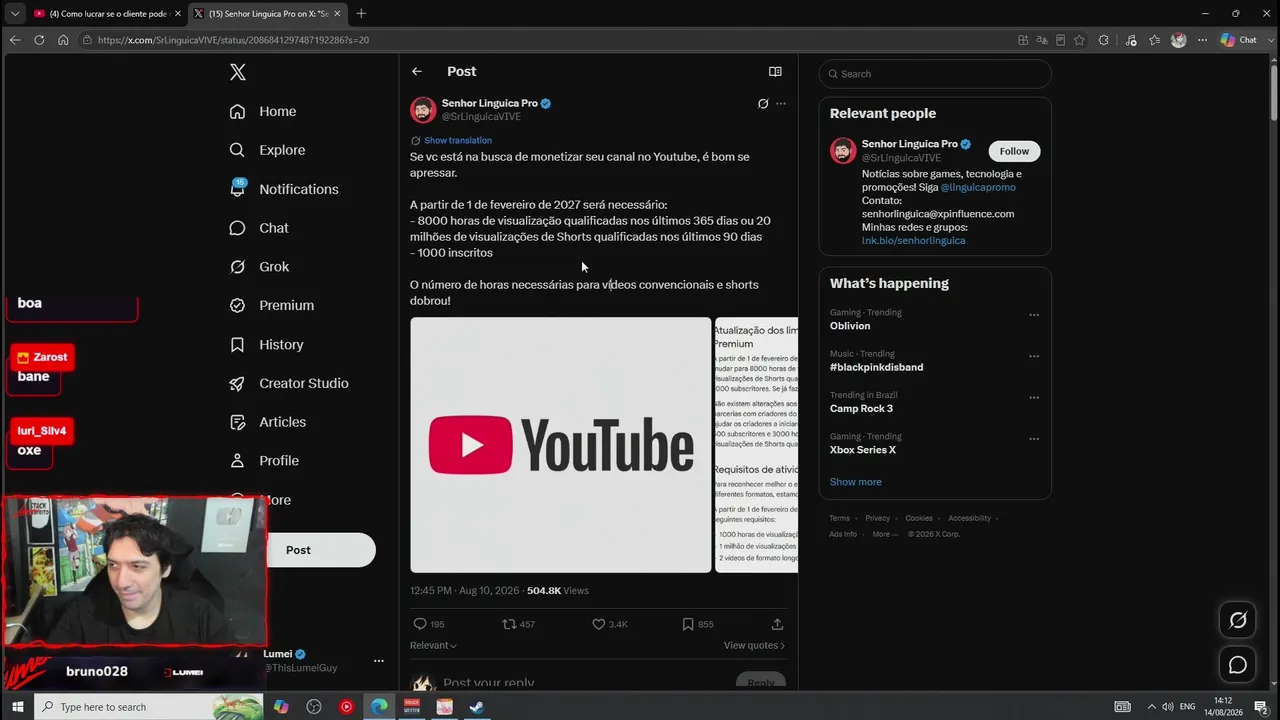1280x720 pixels.
Task: Open options for the Oblivion trend
Action: tap(1034, 315)
